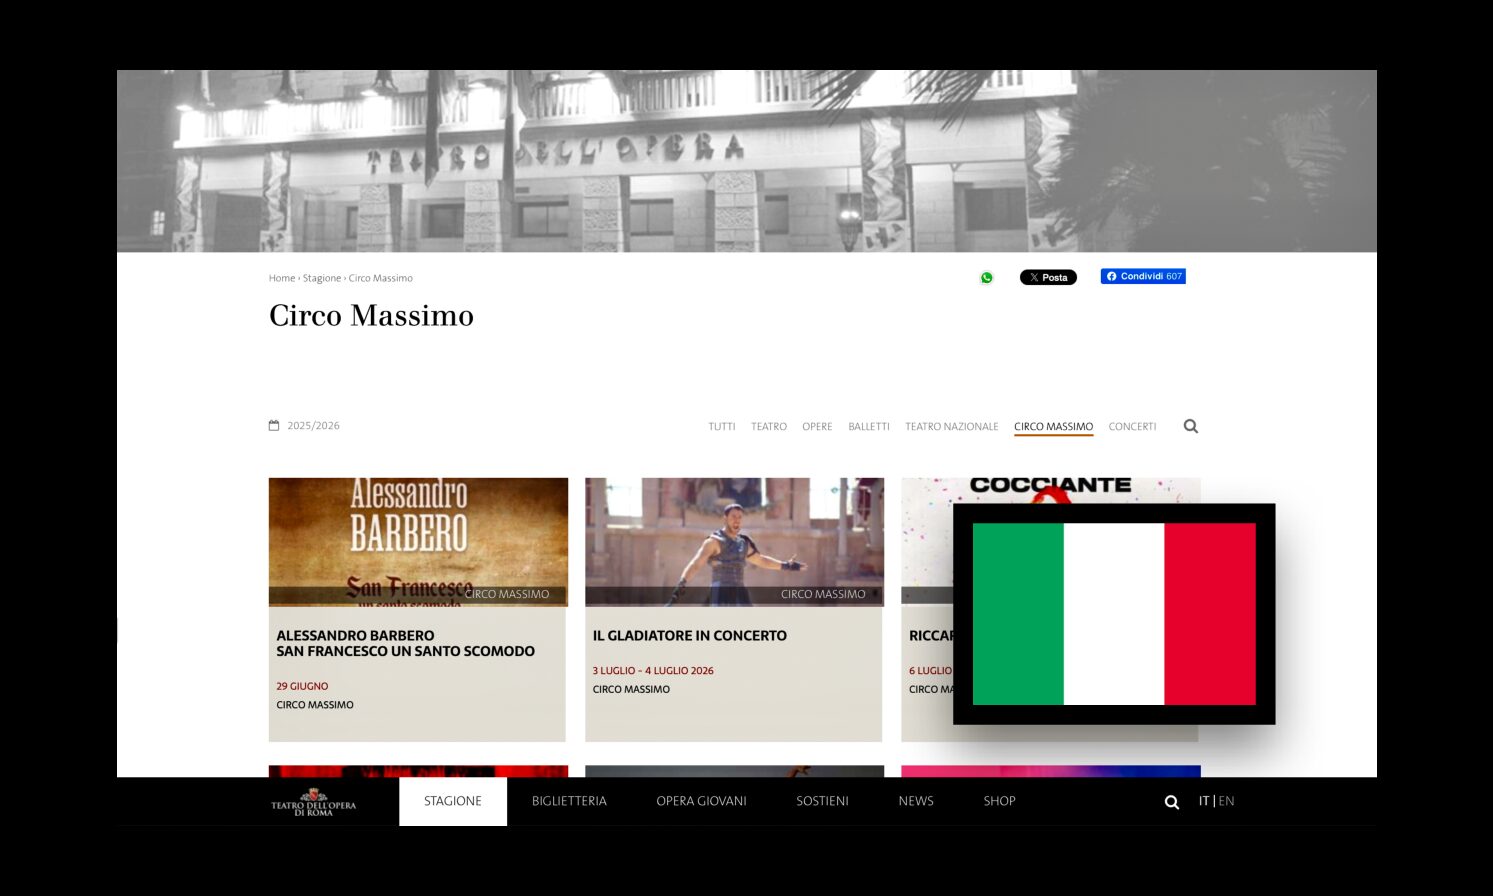Click the X Posta share button
1493x896 pixels.
click(x=1048, y=277)
